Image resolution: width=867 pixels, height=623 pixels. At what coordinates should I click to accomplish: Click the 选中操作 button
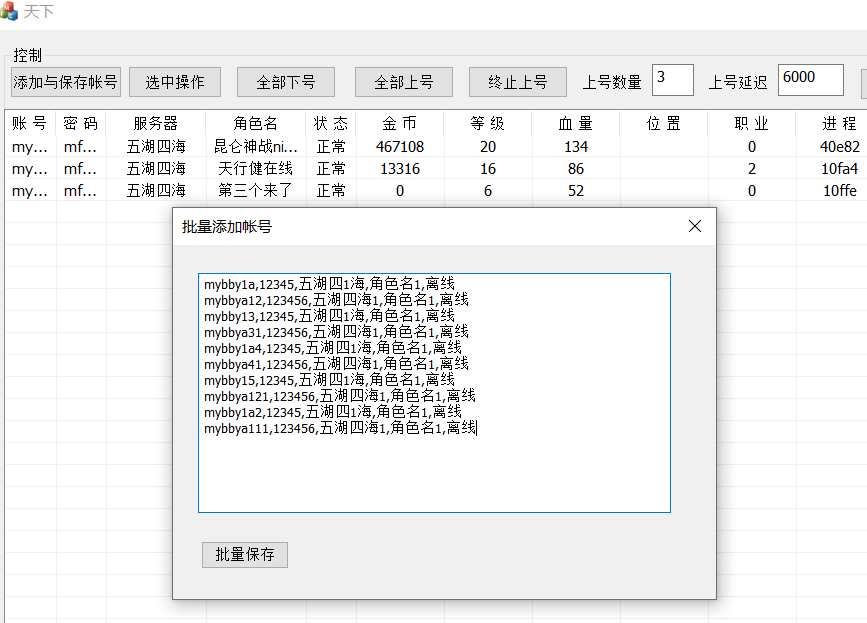pos(174,82)
